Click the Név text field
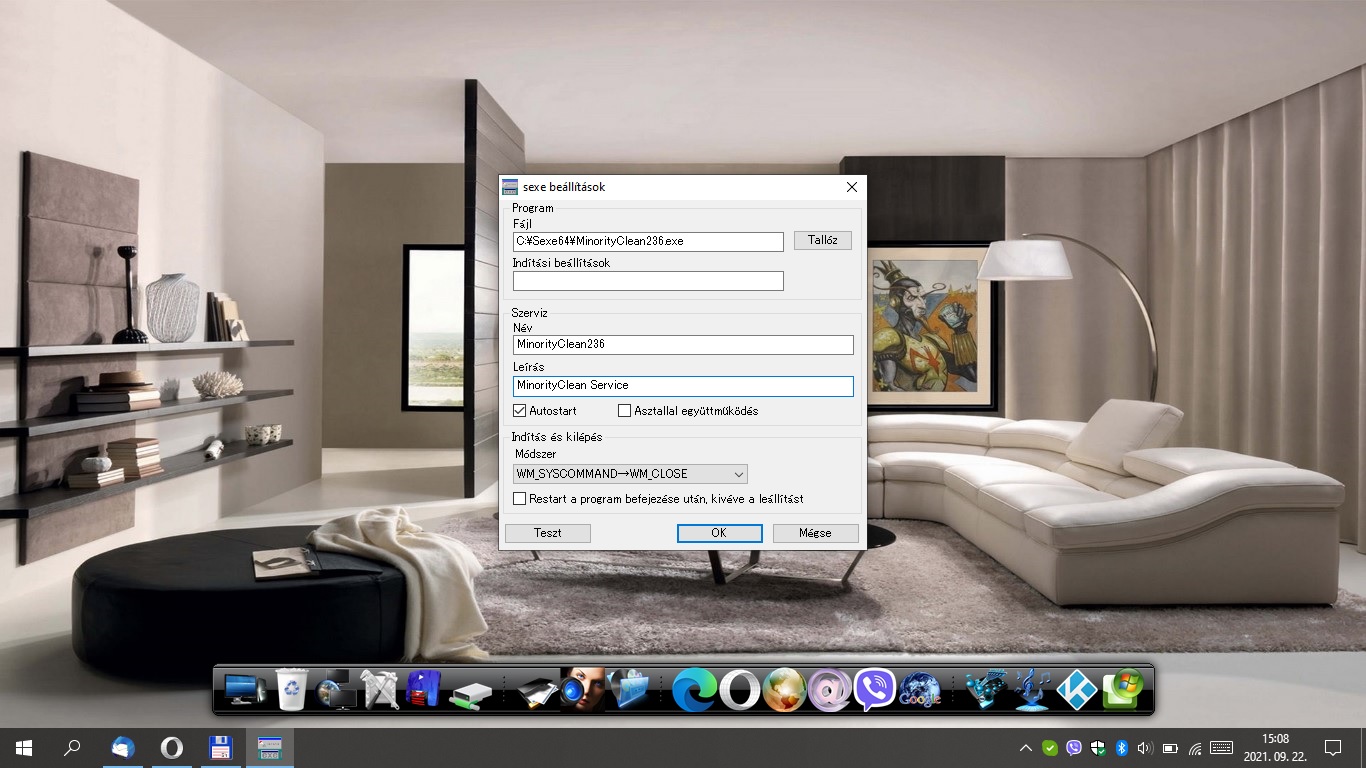The height and width of the screenshot is (768, 1366). [683, 345]
